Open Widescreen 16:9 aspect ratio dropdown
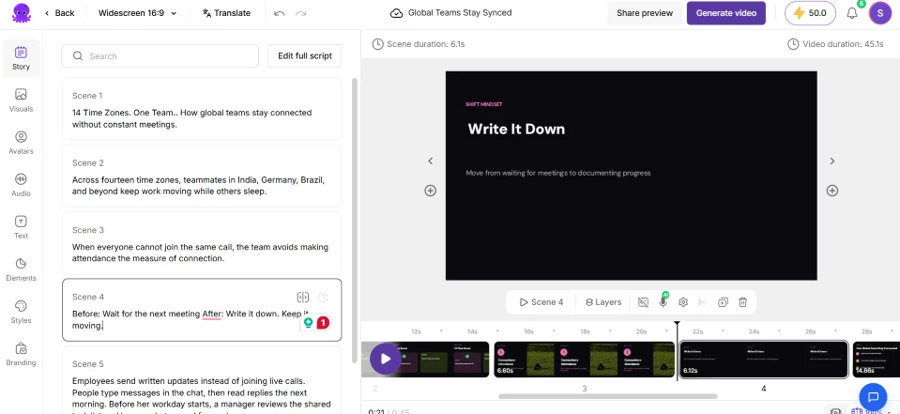Viewport: 900px width, 414px height. 137,13
